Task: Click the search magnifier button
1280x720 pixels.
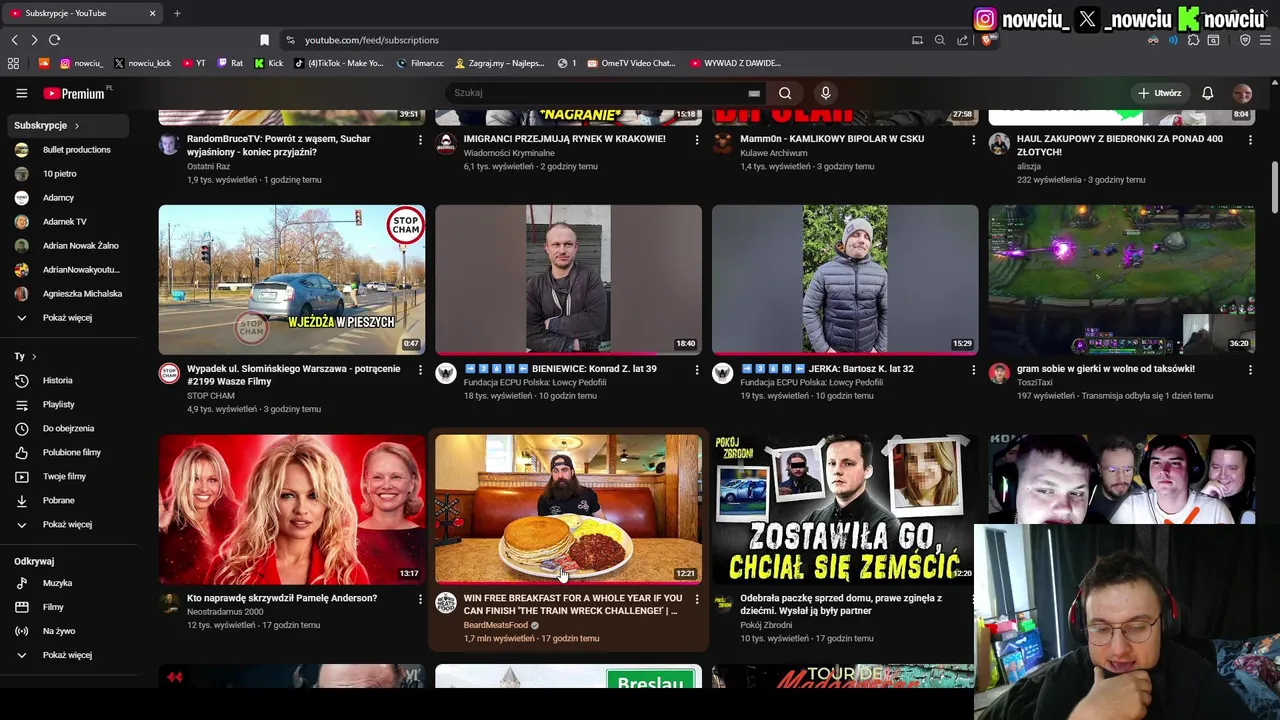Action: coord(785,93)
